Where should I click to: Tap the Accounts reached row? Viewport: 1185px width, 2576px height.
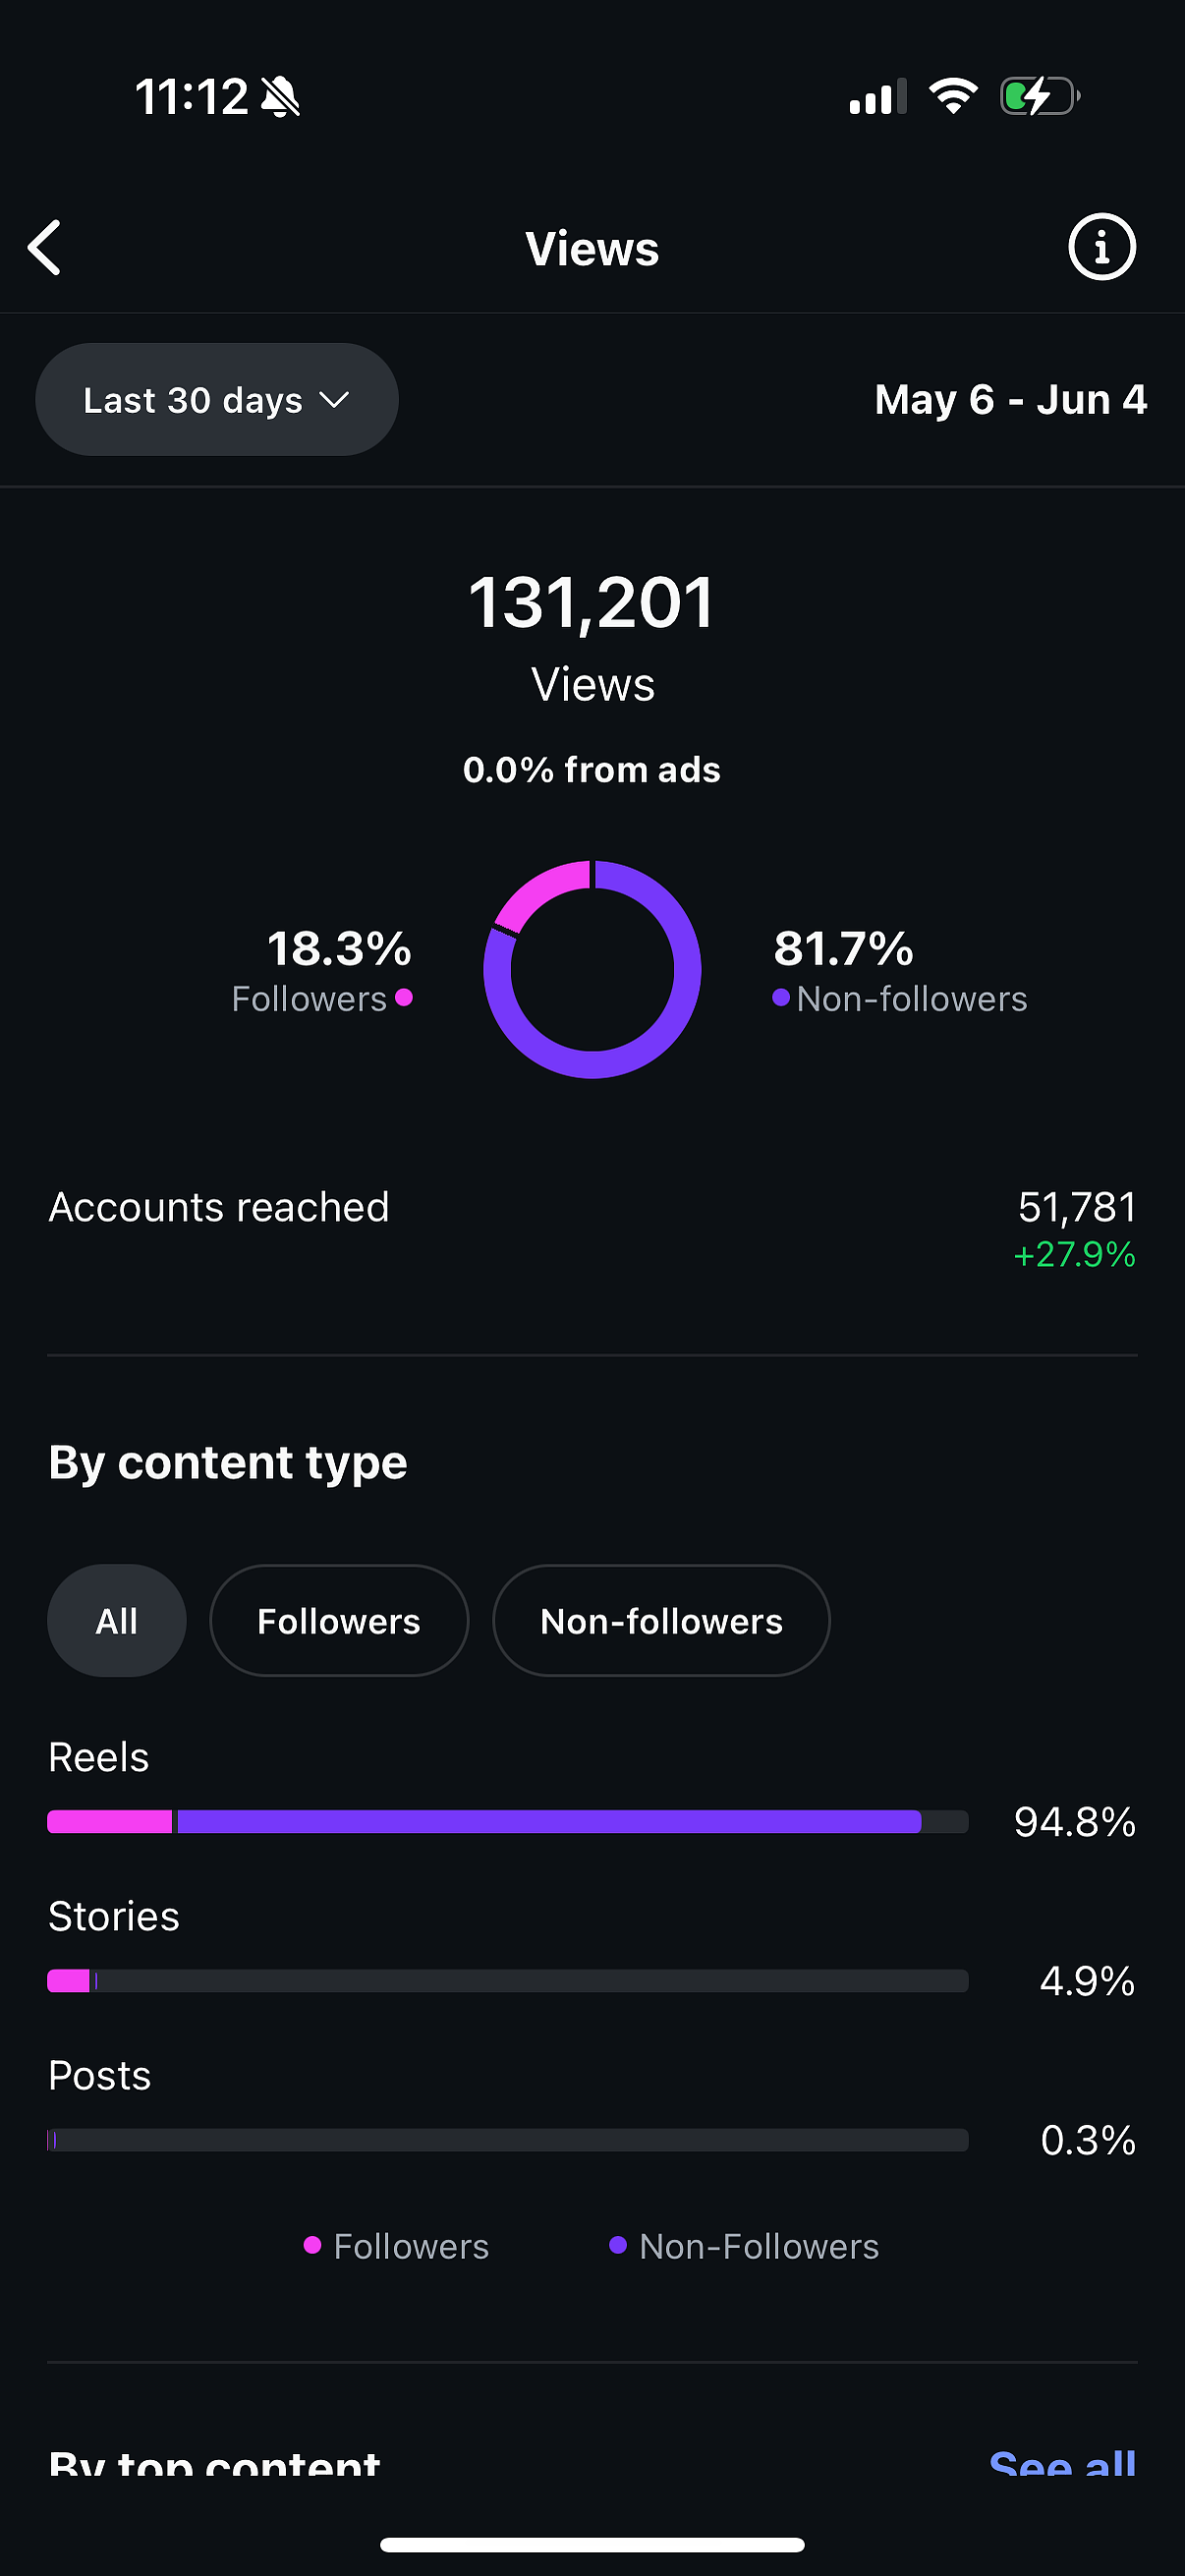pos(592,1229)
